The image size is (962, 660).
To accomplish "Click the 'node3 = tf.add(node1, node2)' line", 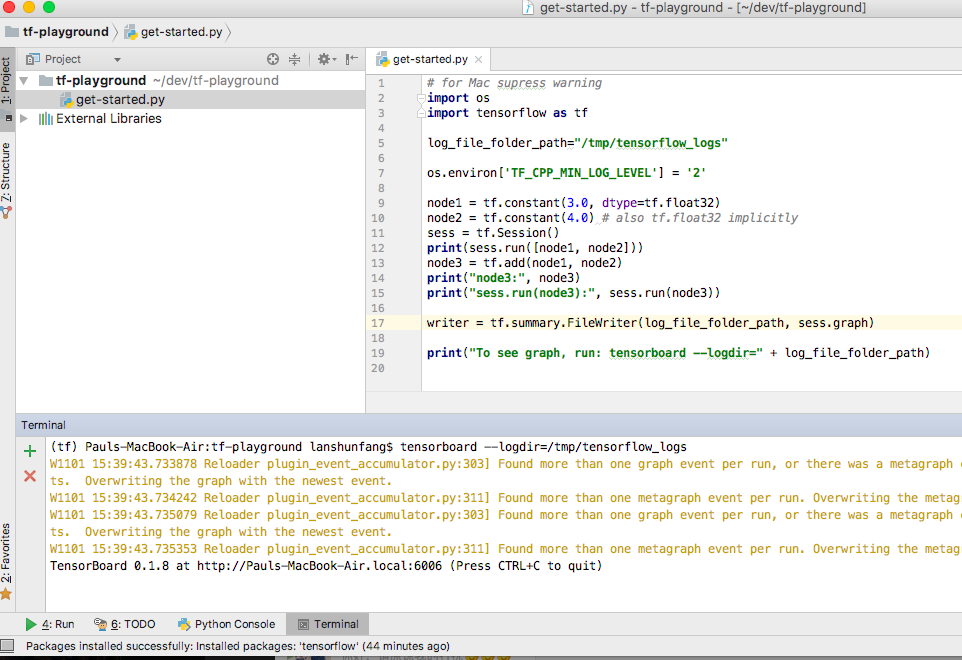I will 525,263.
